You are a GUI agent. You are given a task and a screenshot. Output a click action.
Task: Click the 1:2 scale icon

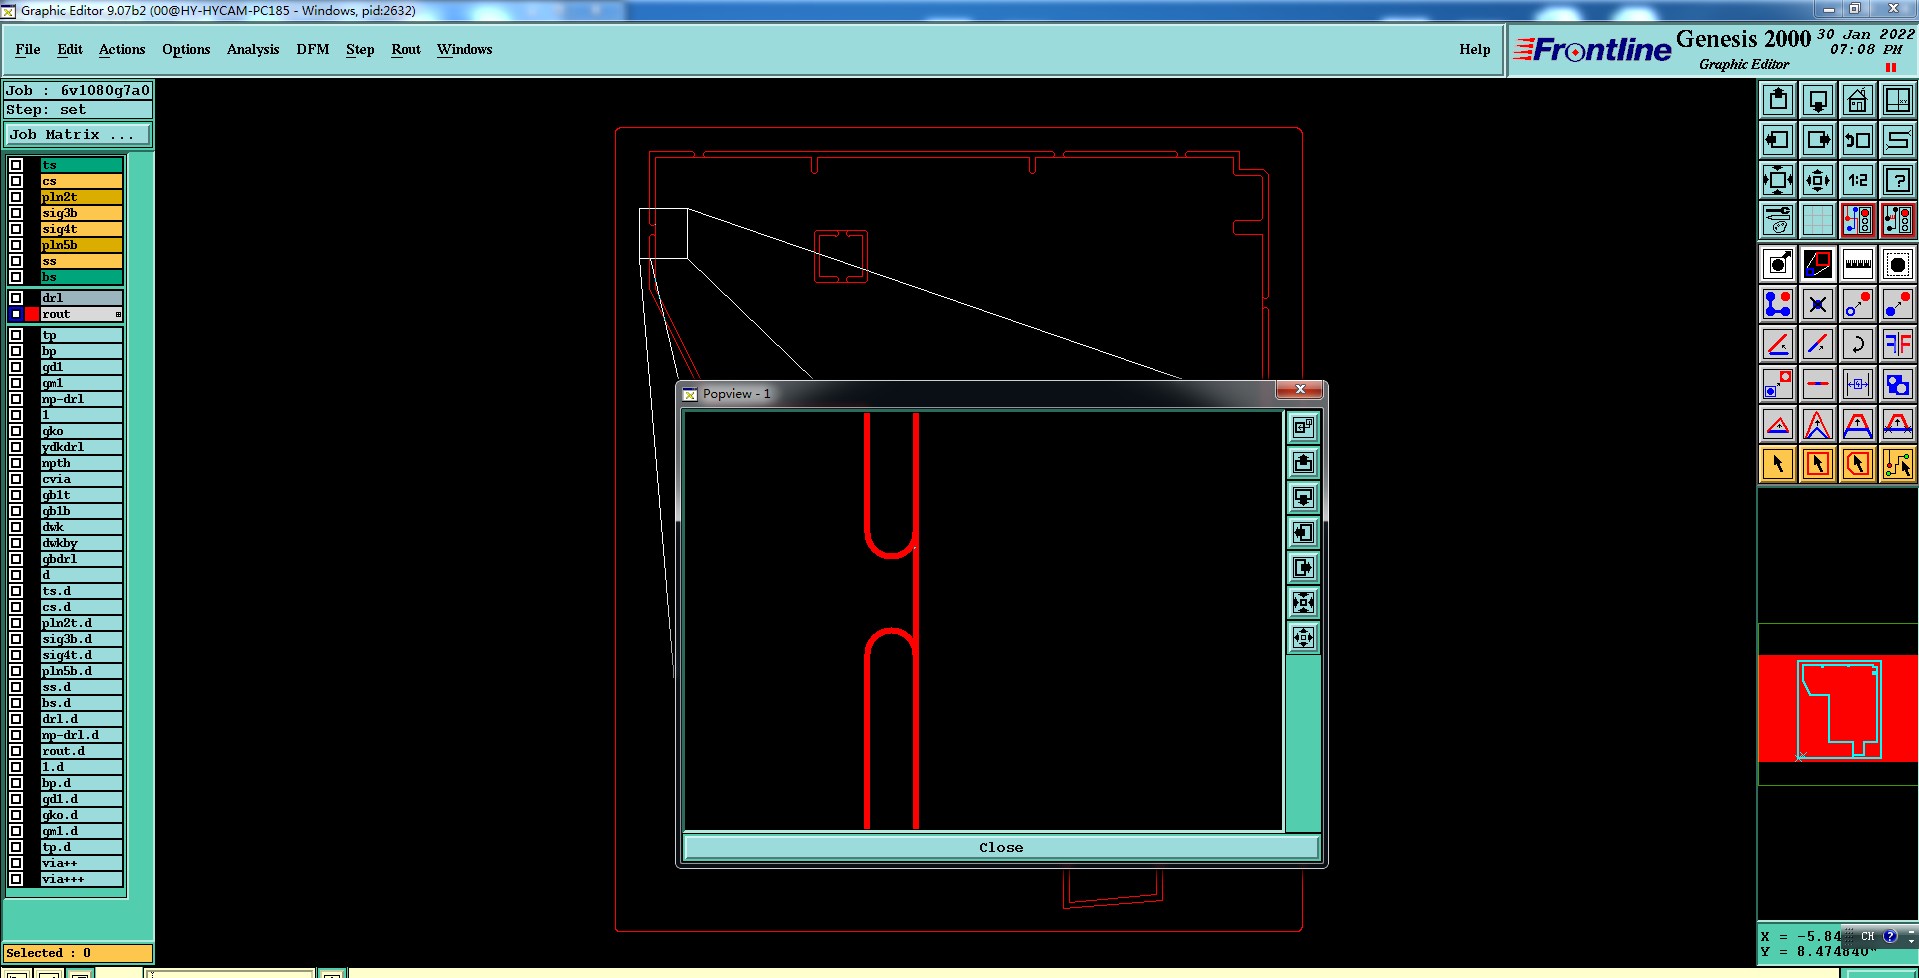(1858, 180)
